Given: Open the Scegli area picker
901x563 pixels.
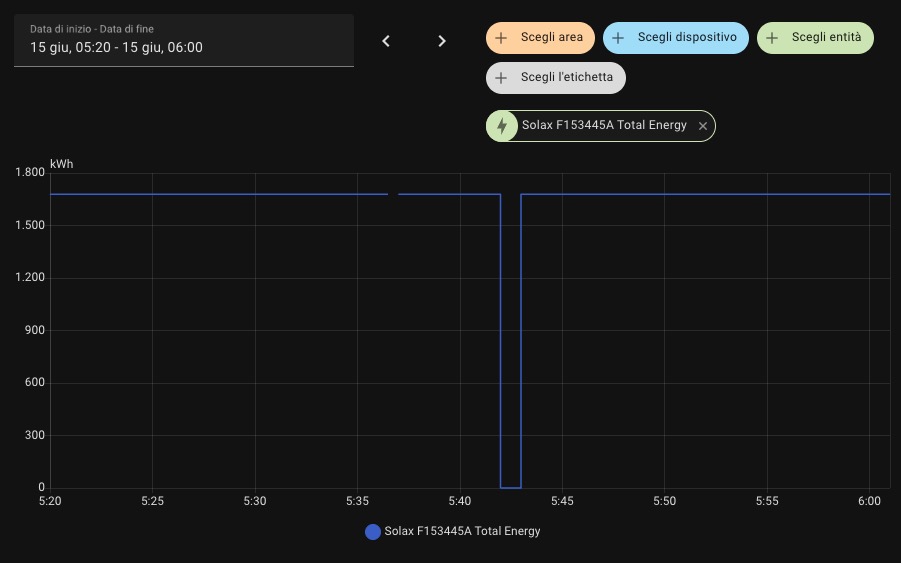Looking at the screenshot, I should click(540, 38).
